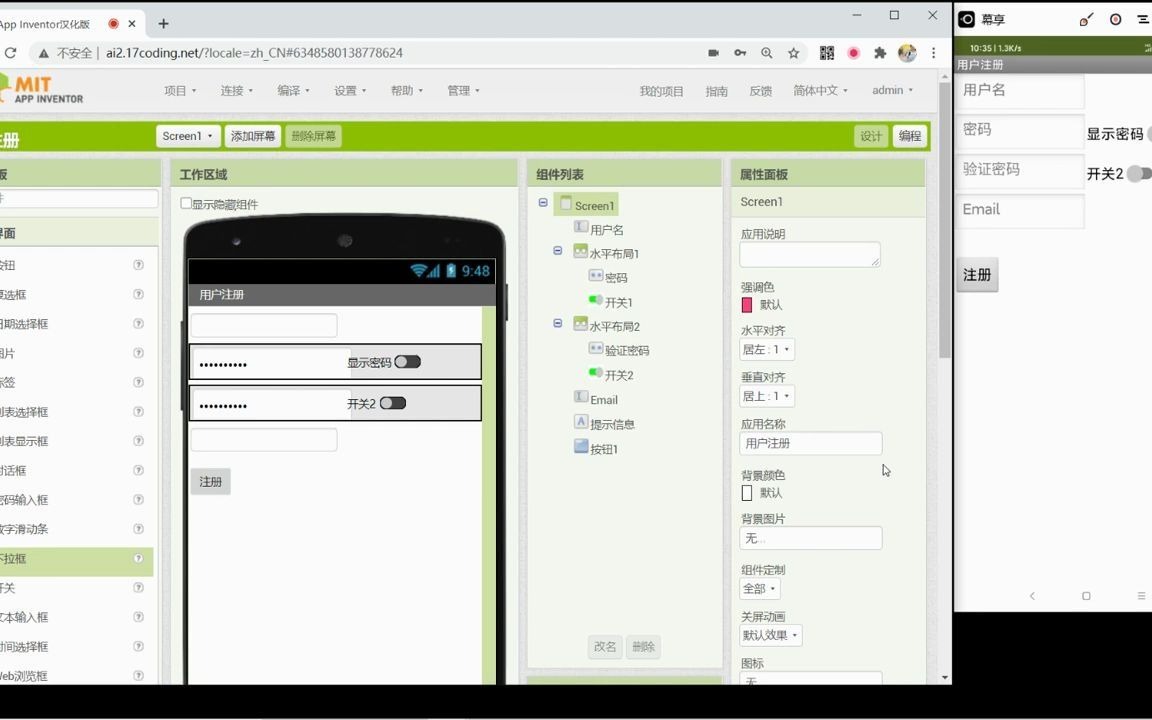
Task: Click the 强调色 default color swatch
Action: (x=746, y=304)
